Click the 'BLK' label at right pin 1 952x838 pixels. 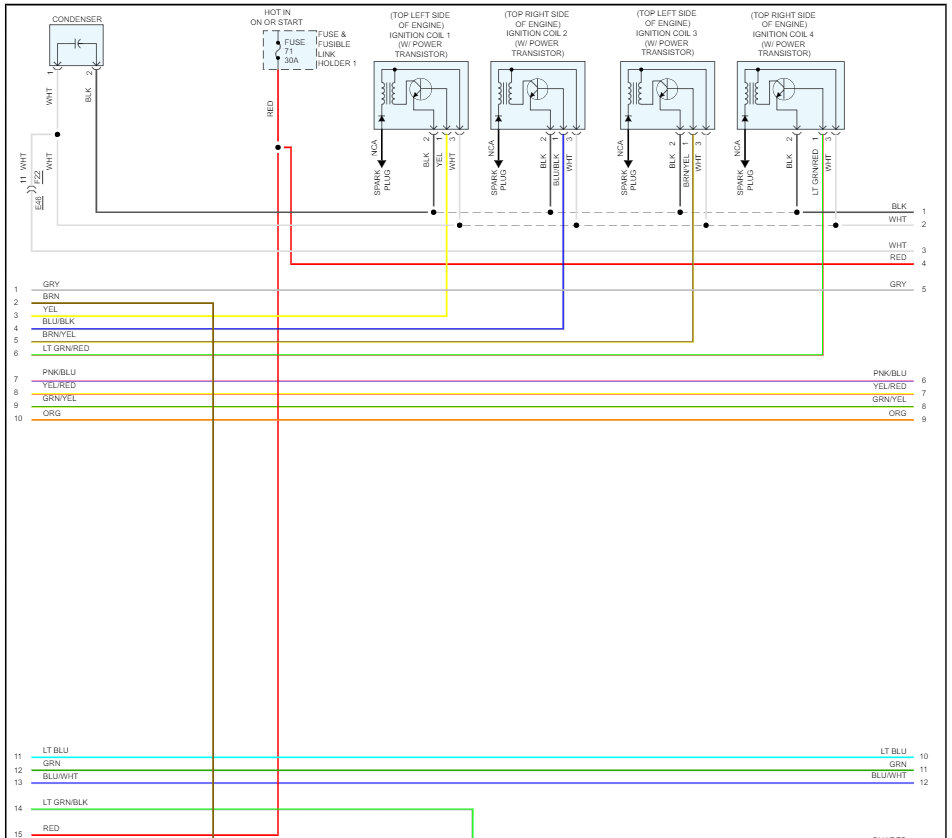(x=899, y=206)
